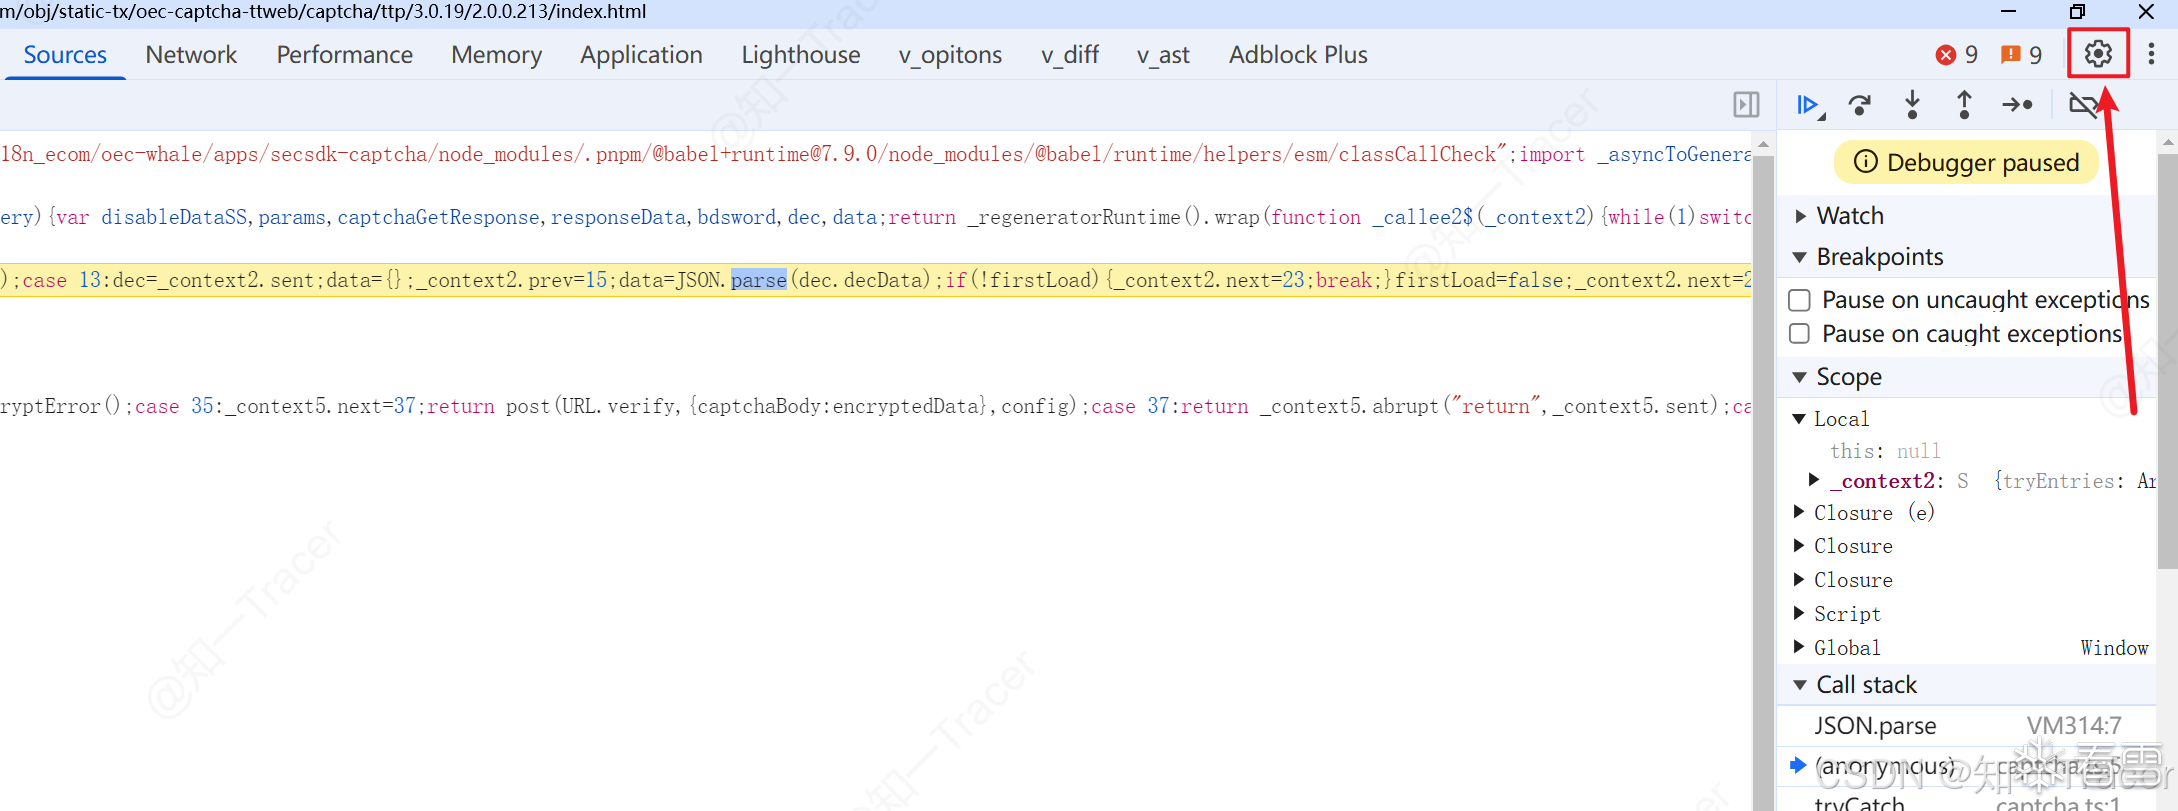Click the VM314:7 source location
This screenshot has height=811, width=2178.
click(x=2074, y=726)
